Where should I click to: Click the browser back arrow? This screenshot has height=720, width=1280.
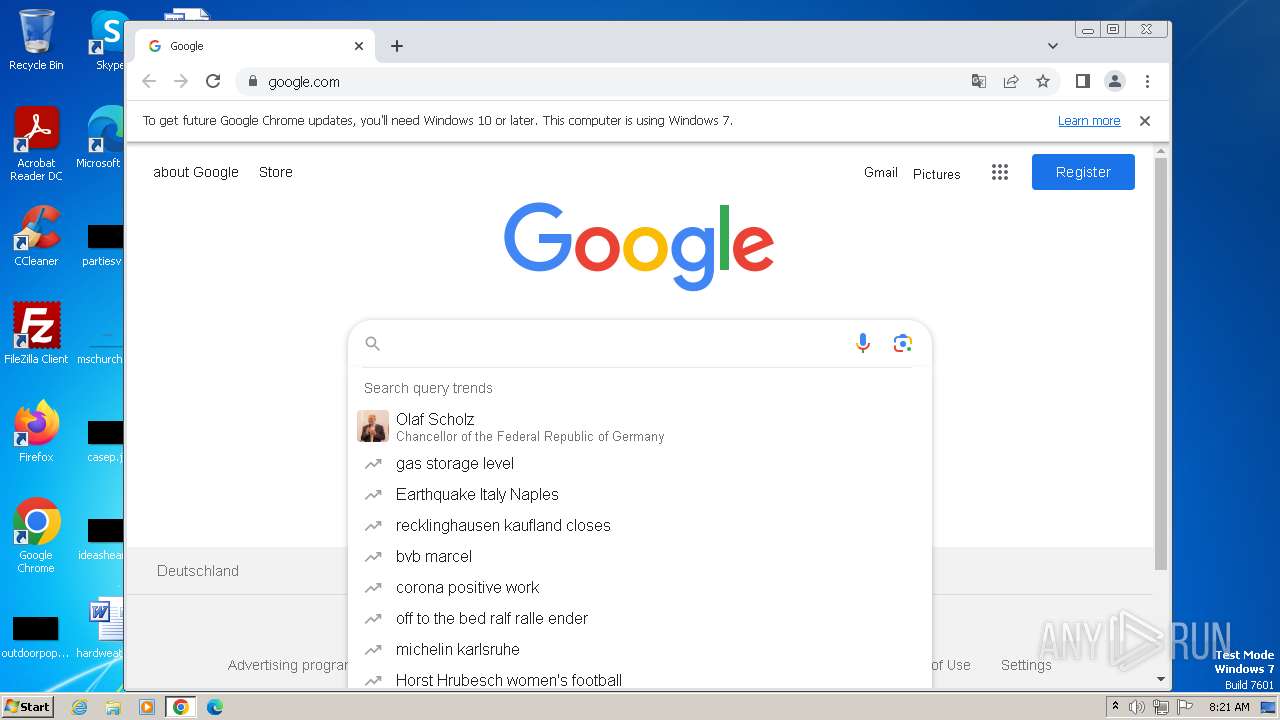(149, 82)
